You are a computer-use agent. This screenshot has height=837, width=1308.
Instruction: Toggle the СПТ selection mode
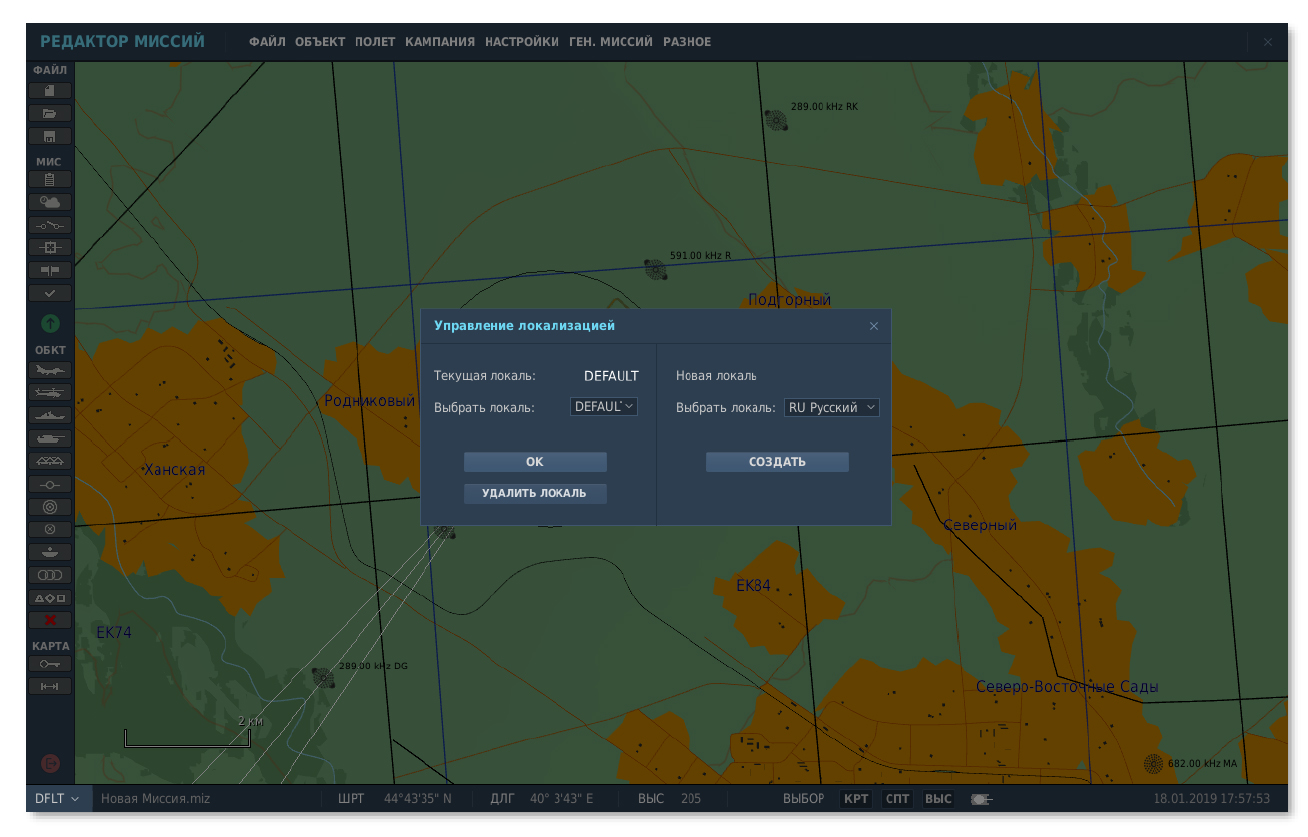[x=897, y=799]
